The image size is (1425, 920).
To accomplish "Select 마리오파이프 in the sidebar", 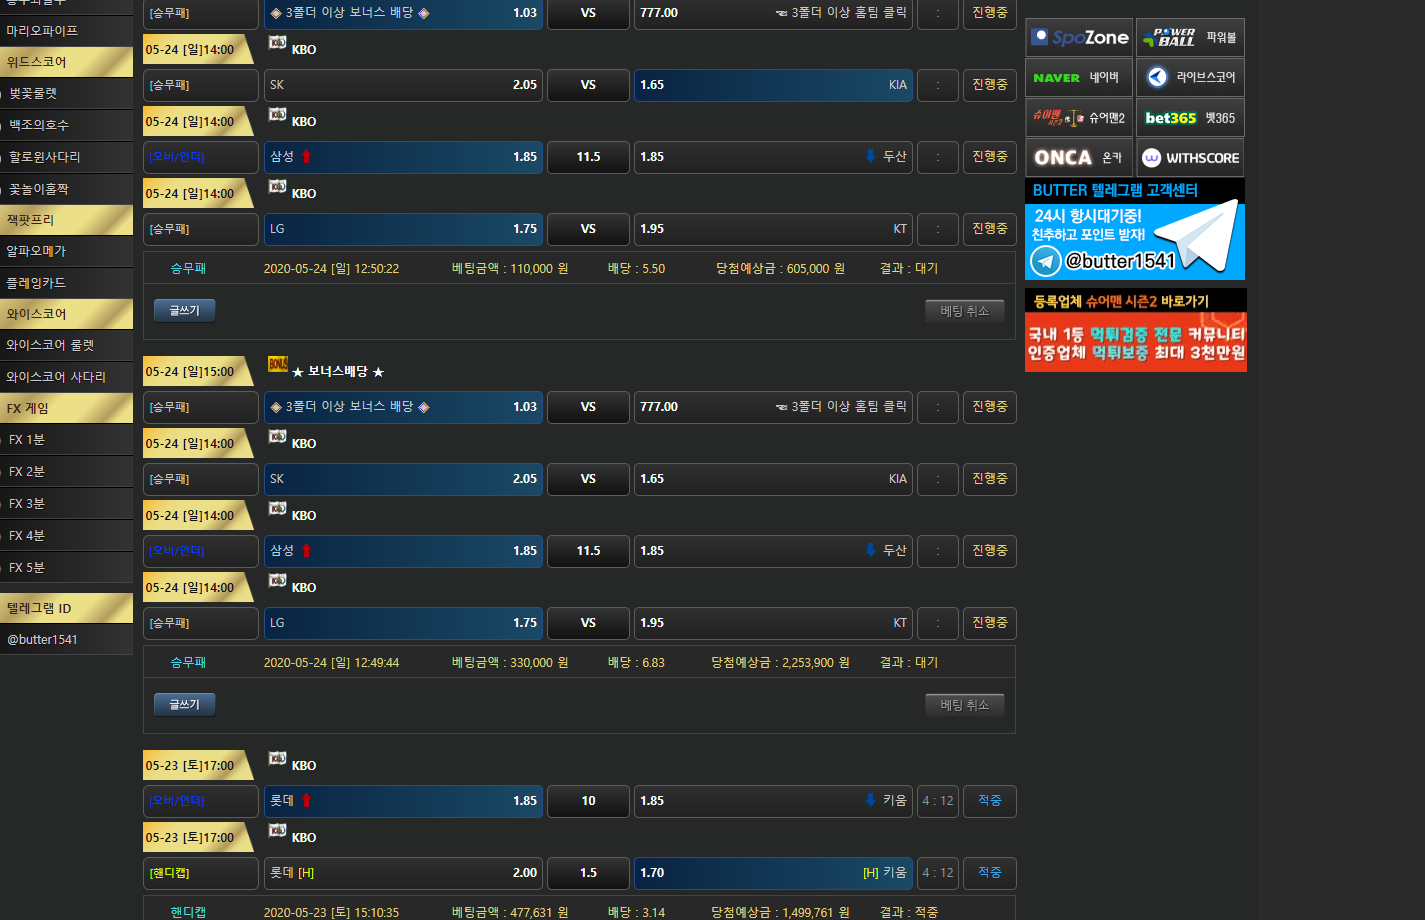I will pyautogui.click(x=66, y=31).
